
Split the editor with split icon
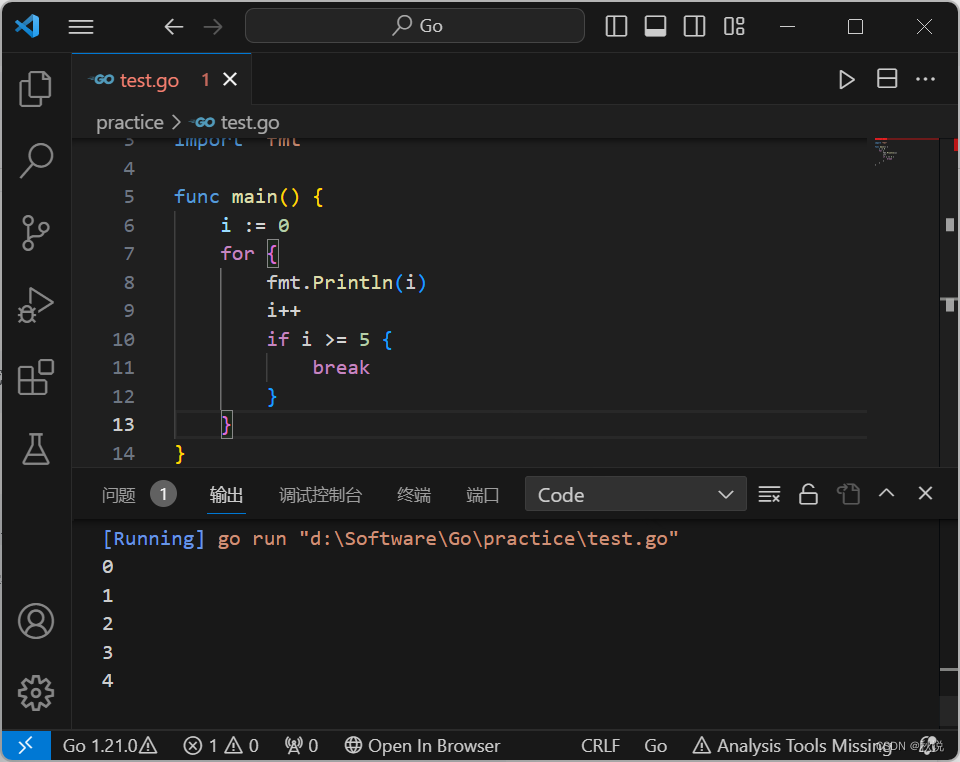pyautogui.click(x=887, y=79)
